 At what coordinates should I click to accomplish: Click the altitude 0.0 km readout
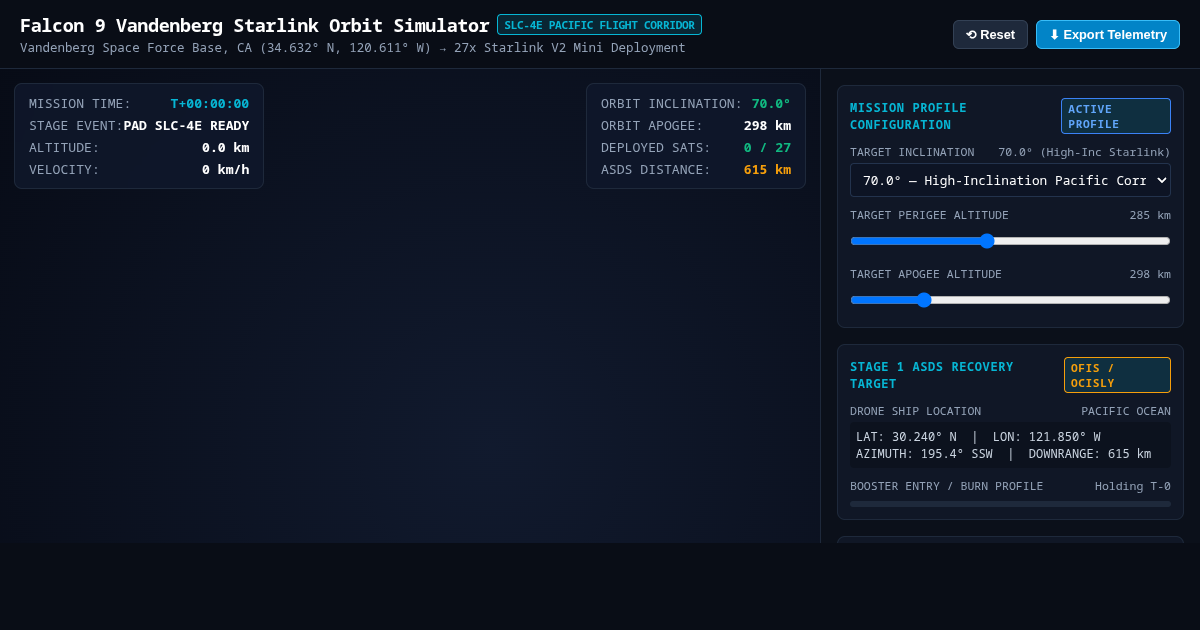pos(225,148)
